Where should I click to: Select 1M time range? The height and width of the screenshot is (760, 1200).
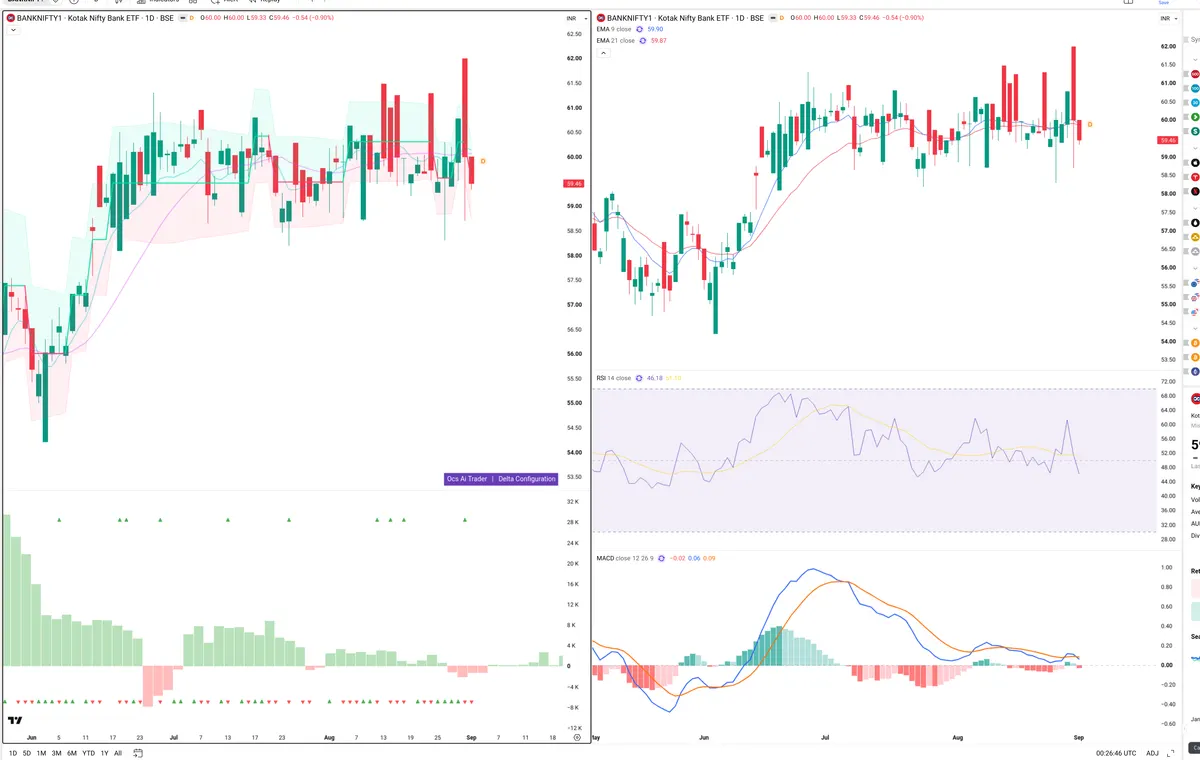click(42, 753)
